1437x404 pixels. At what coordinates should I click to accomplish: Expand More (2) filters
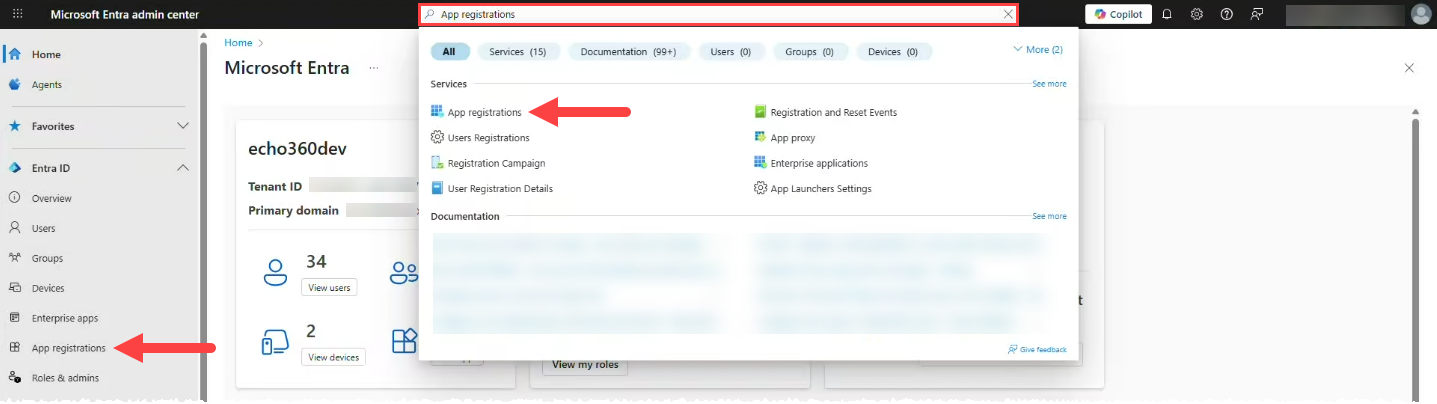coord(1037,49)
